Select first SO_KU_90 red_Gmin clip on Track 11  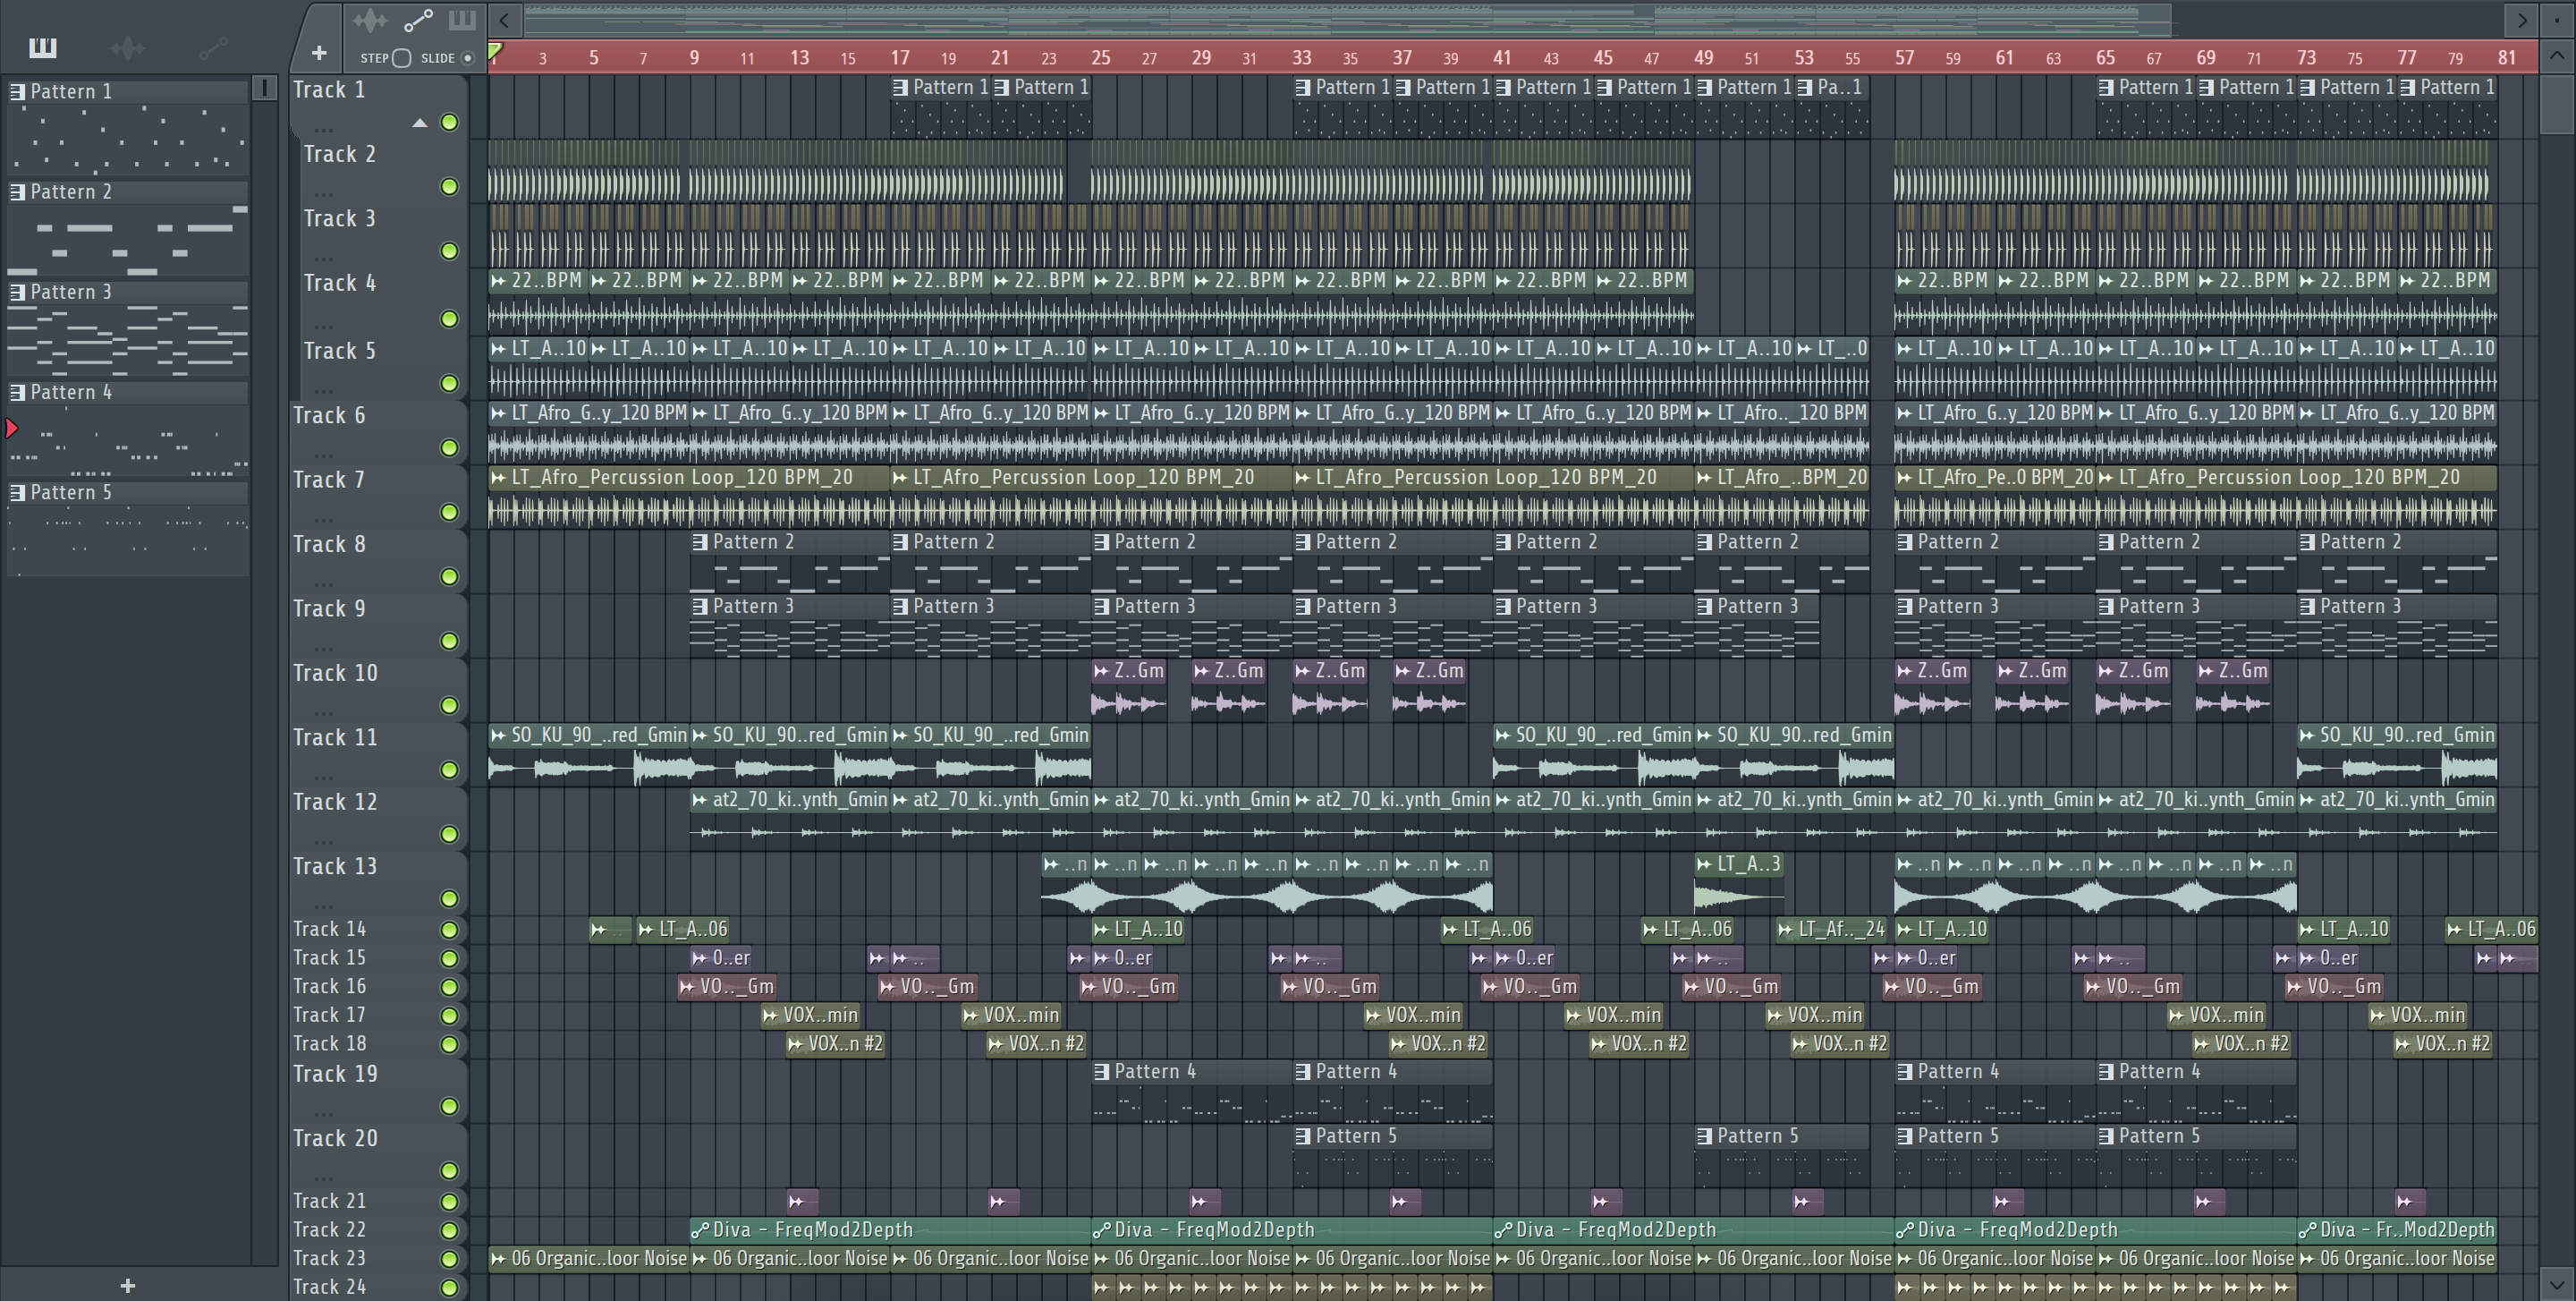[589, 754]
